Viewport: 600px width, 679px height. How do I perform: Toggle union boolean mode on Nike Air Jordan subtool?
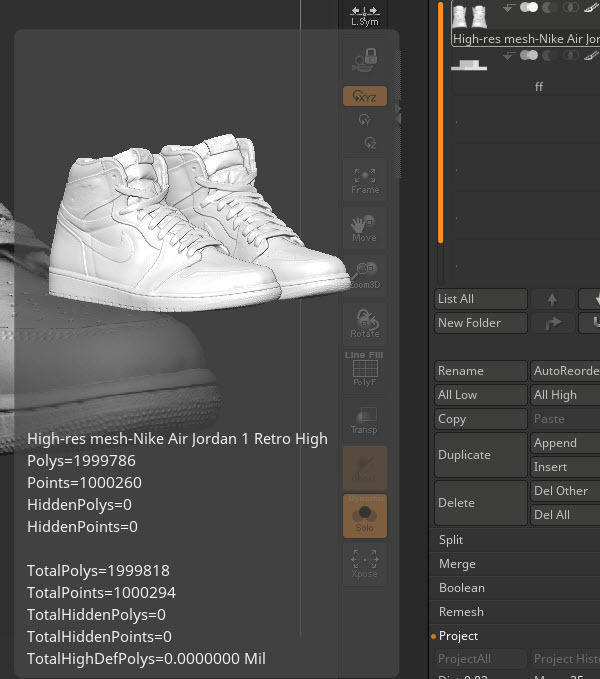click(529, 7)
